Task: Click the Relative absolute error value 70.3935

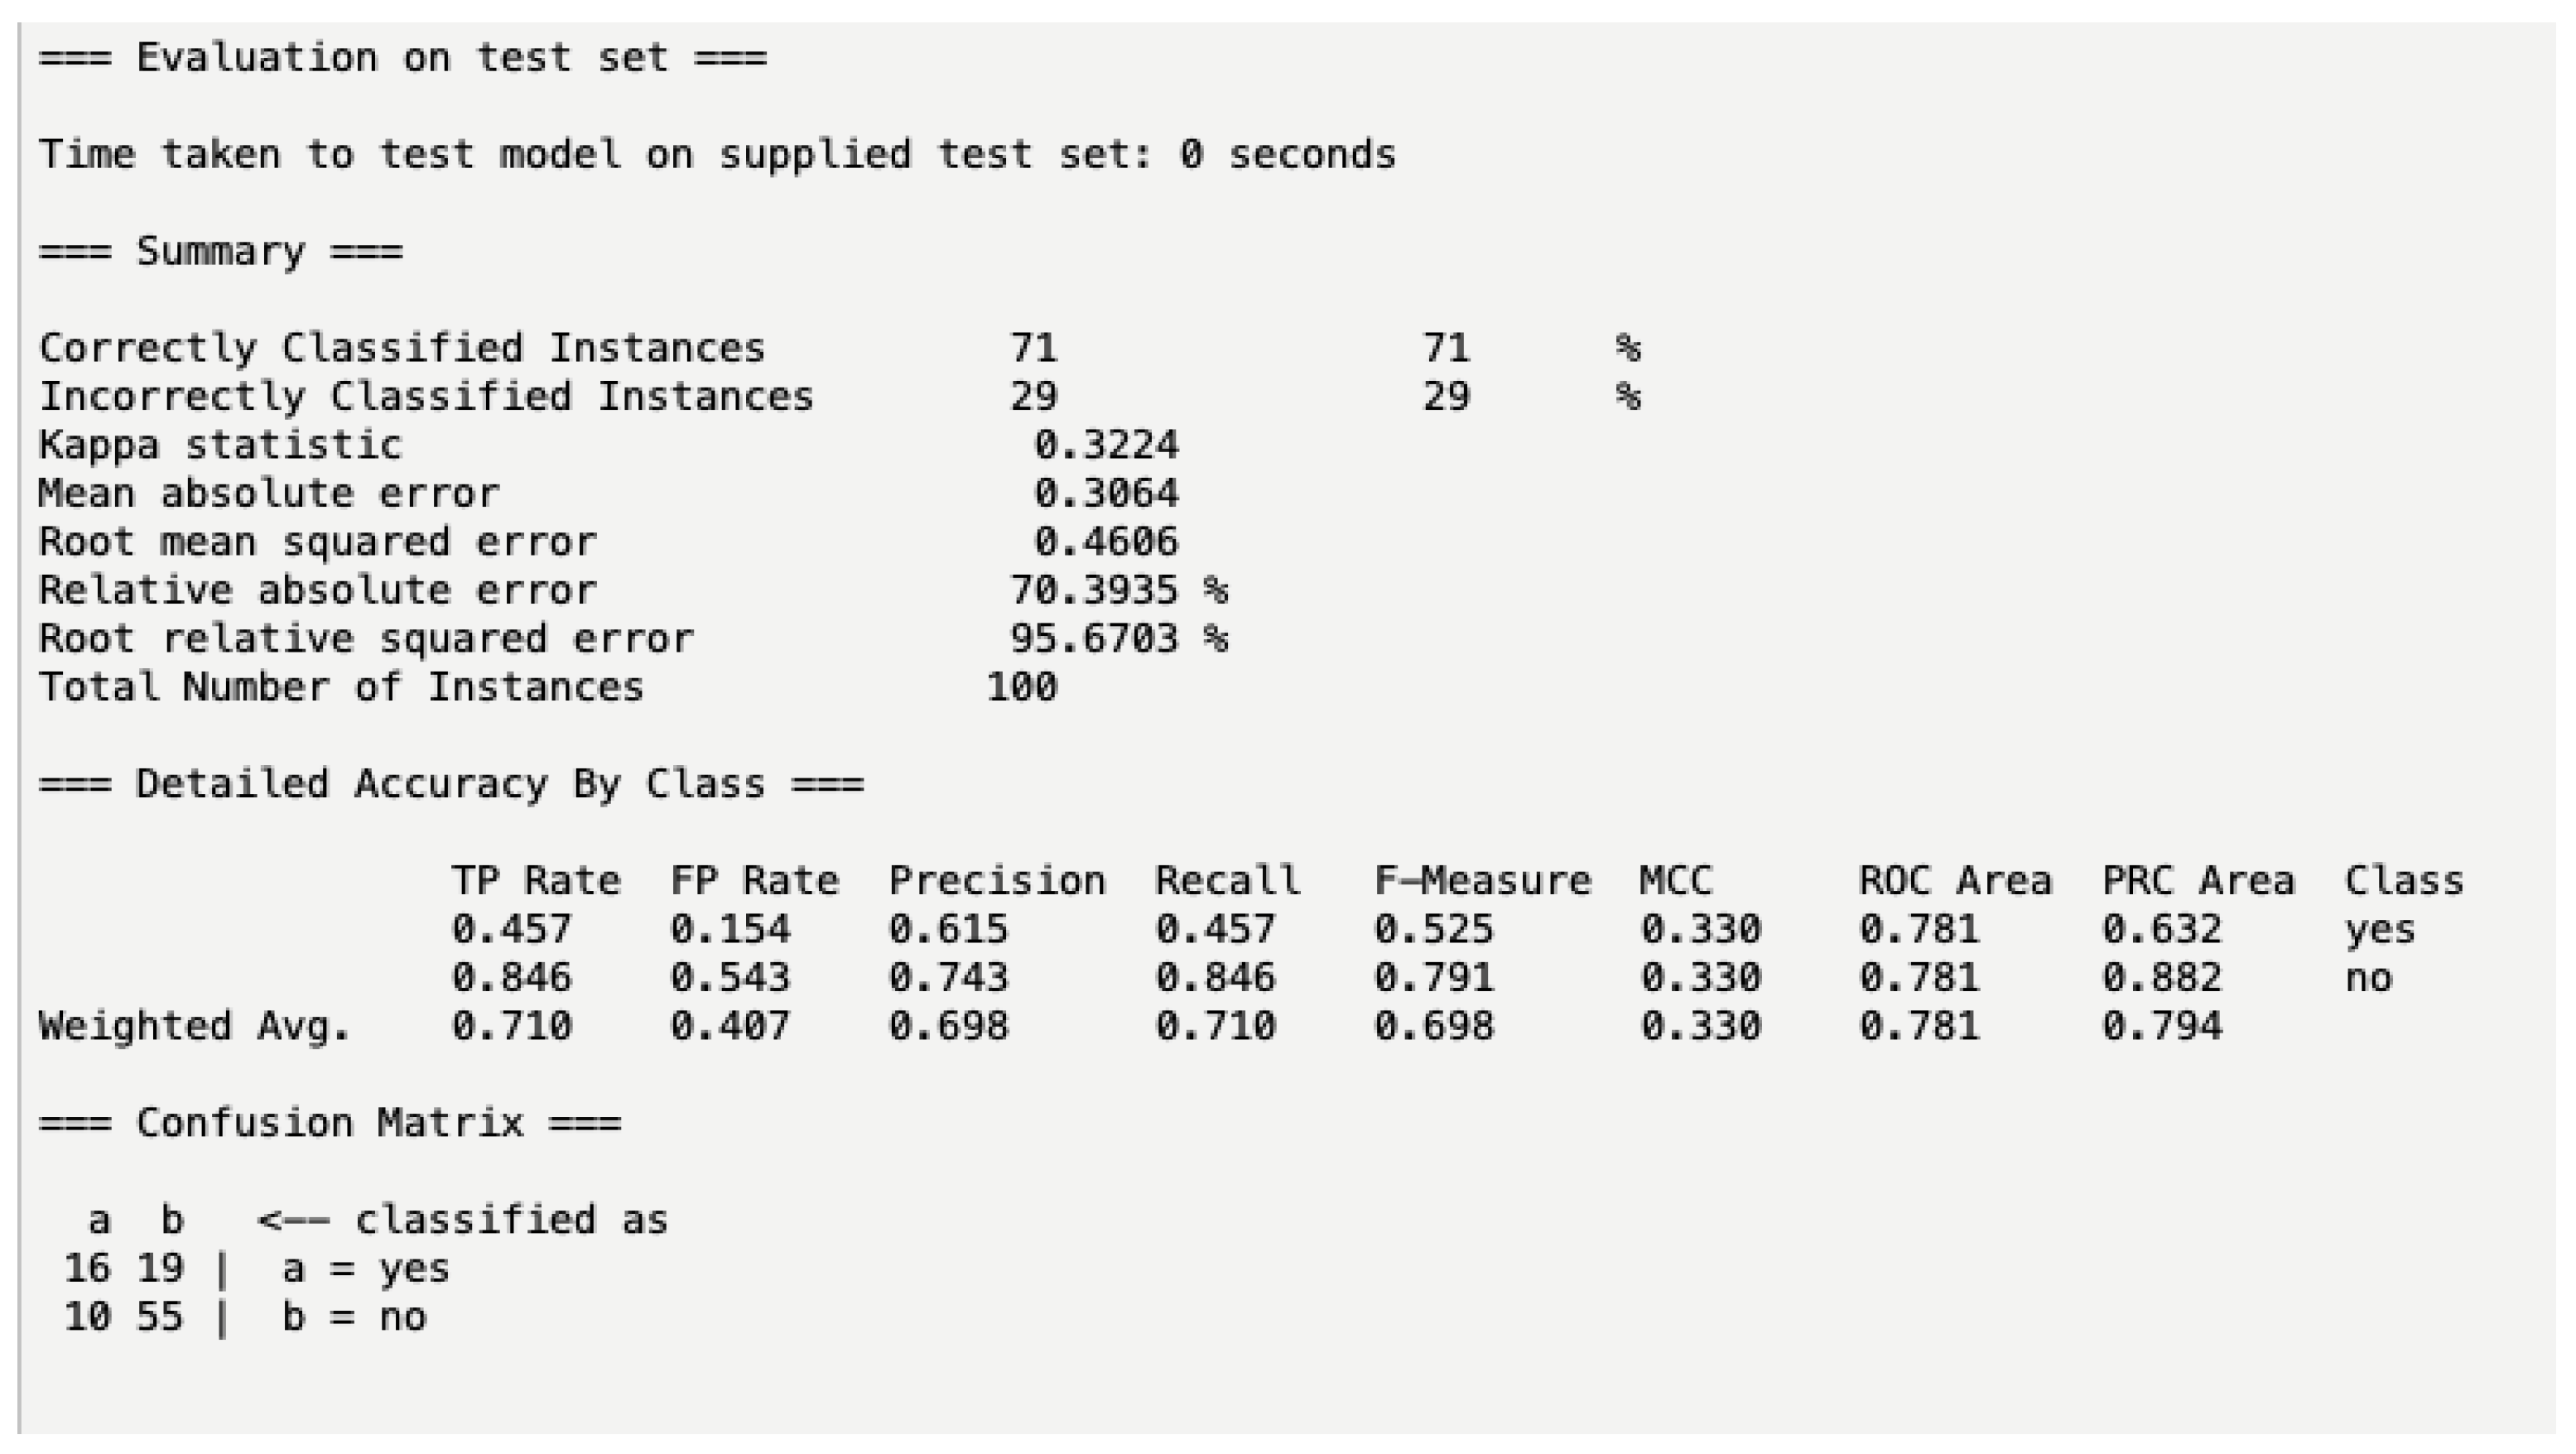Action: point(1093,591)
